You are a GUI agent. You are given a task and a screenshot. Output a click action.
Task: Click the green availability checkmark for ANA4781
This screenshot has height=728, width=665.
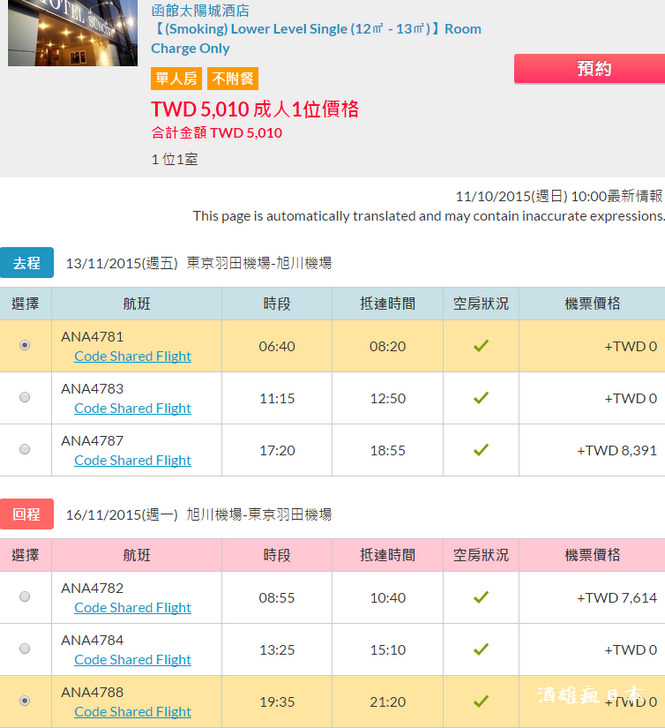(x=481, y=345)
